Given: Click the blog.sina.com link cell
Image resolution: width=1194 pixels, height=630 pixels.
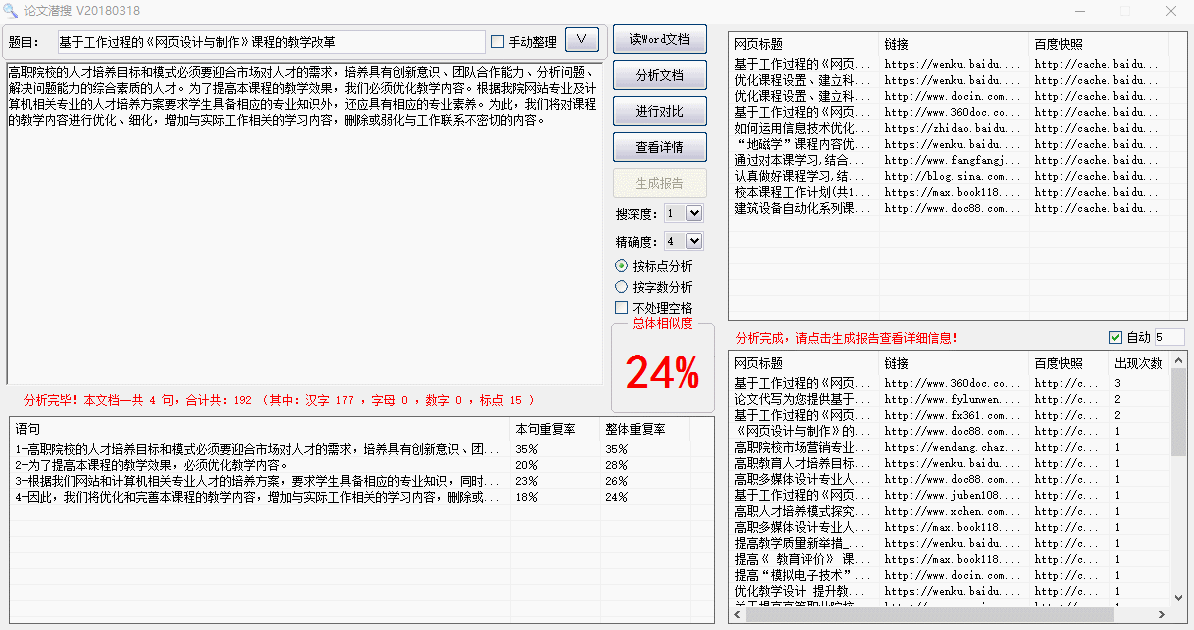Looking at the screenshot, I should 953,176.
